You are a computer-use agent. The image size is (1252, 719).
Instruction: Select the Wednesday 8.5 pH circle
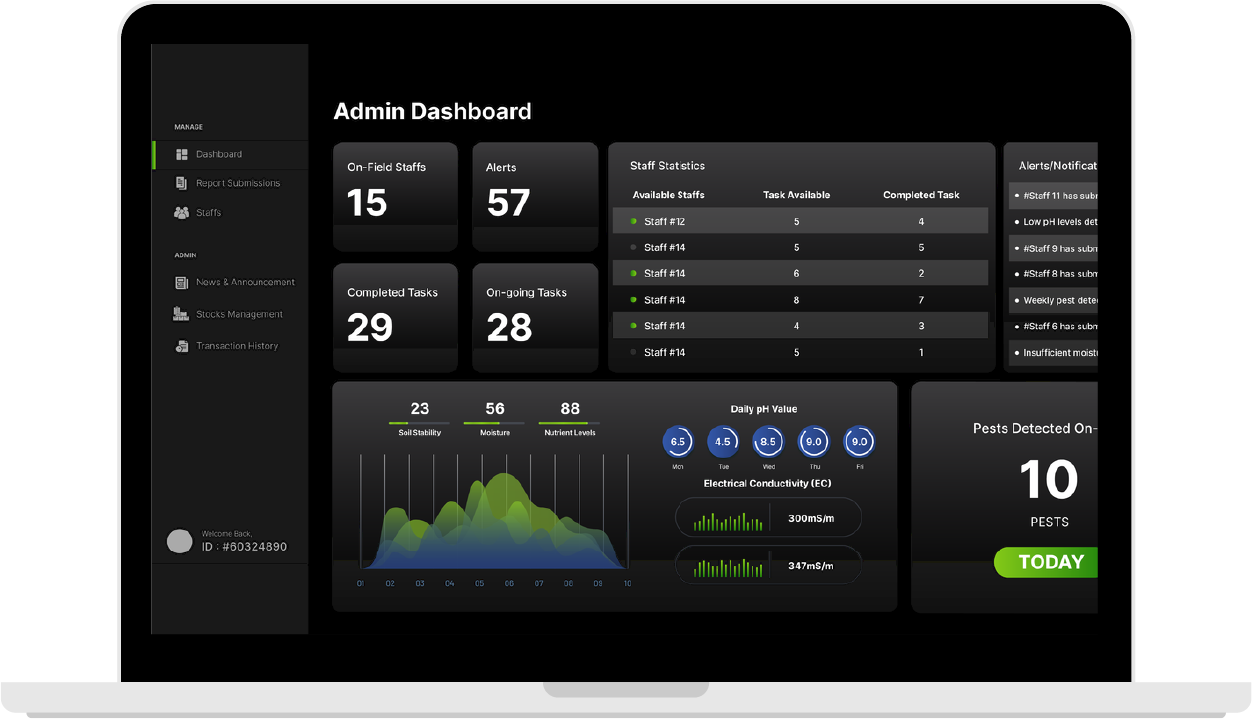[x=768, y=441]
